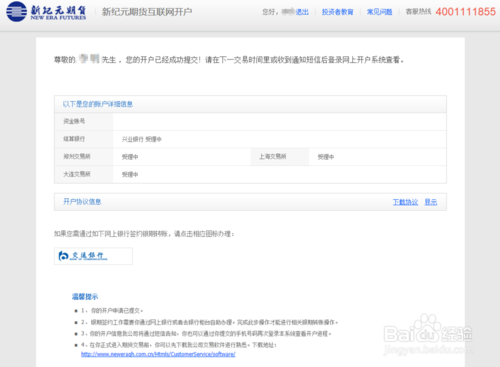Click the 交通银行 bank icon button

pos(93,256)
